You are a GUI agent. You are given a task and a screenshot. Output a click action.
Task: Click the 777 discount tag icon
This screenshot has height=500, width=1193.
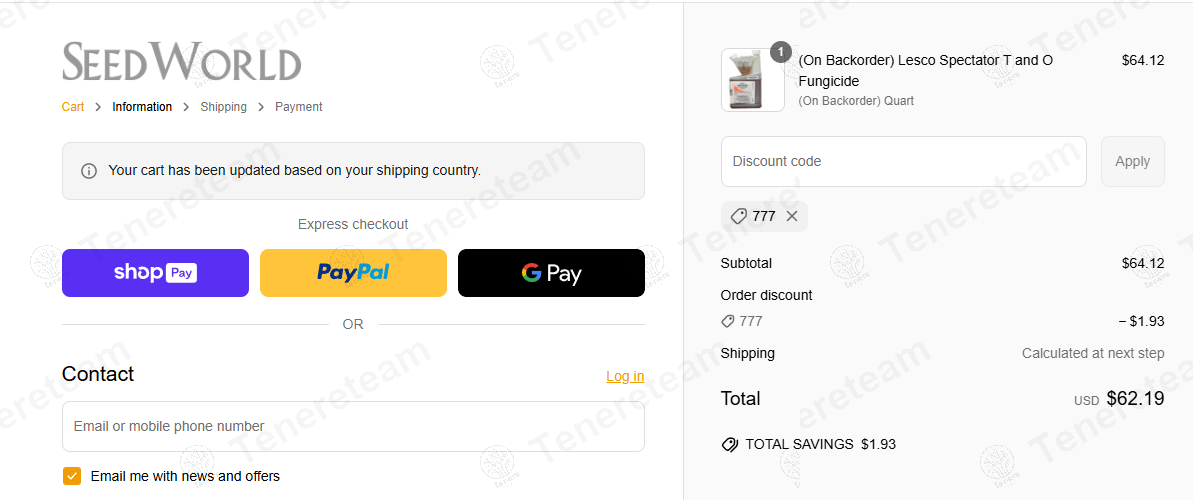(739, 216)
